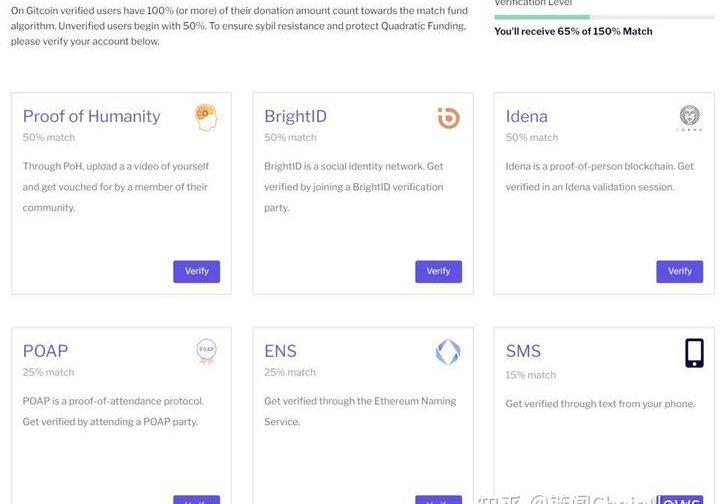Verify with BrightID
Viewport: 720px width, 504px height.
(x=439, y=271)
